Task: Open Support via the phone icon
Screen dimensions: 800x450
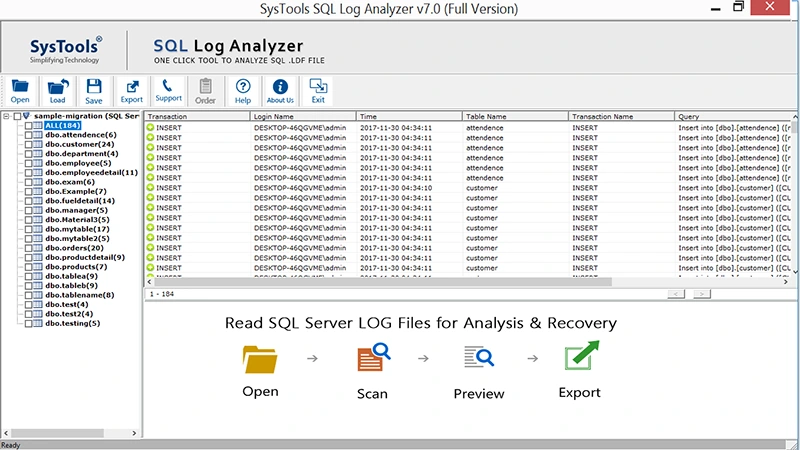Action: point(168,91)
